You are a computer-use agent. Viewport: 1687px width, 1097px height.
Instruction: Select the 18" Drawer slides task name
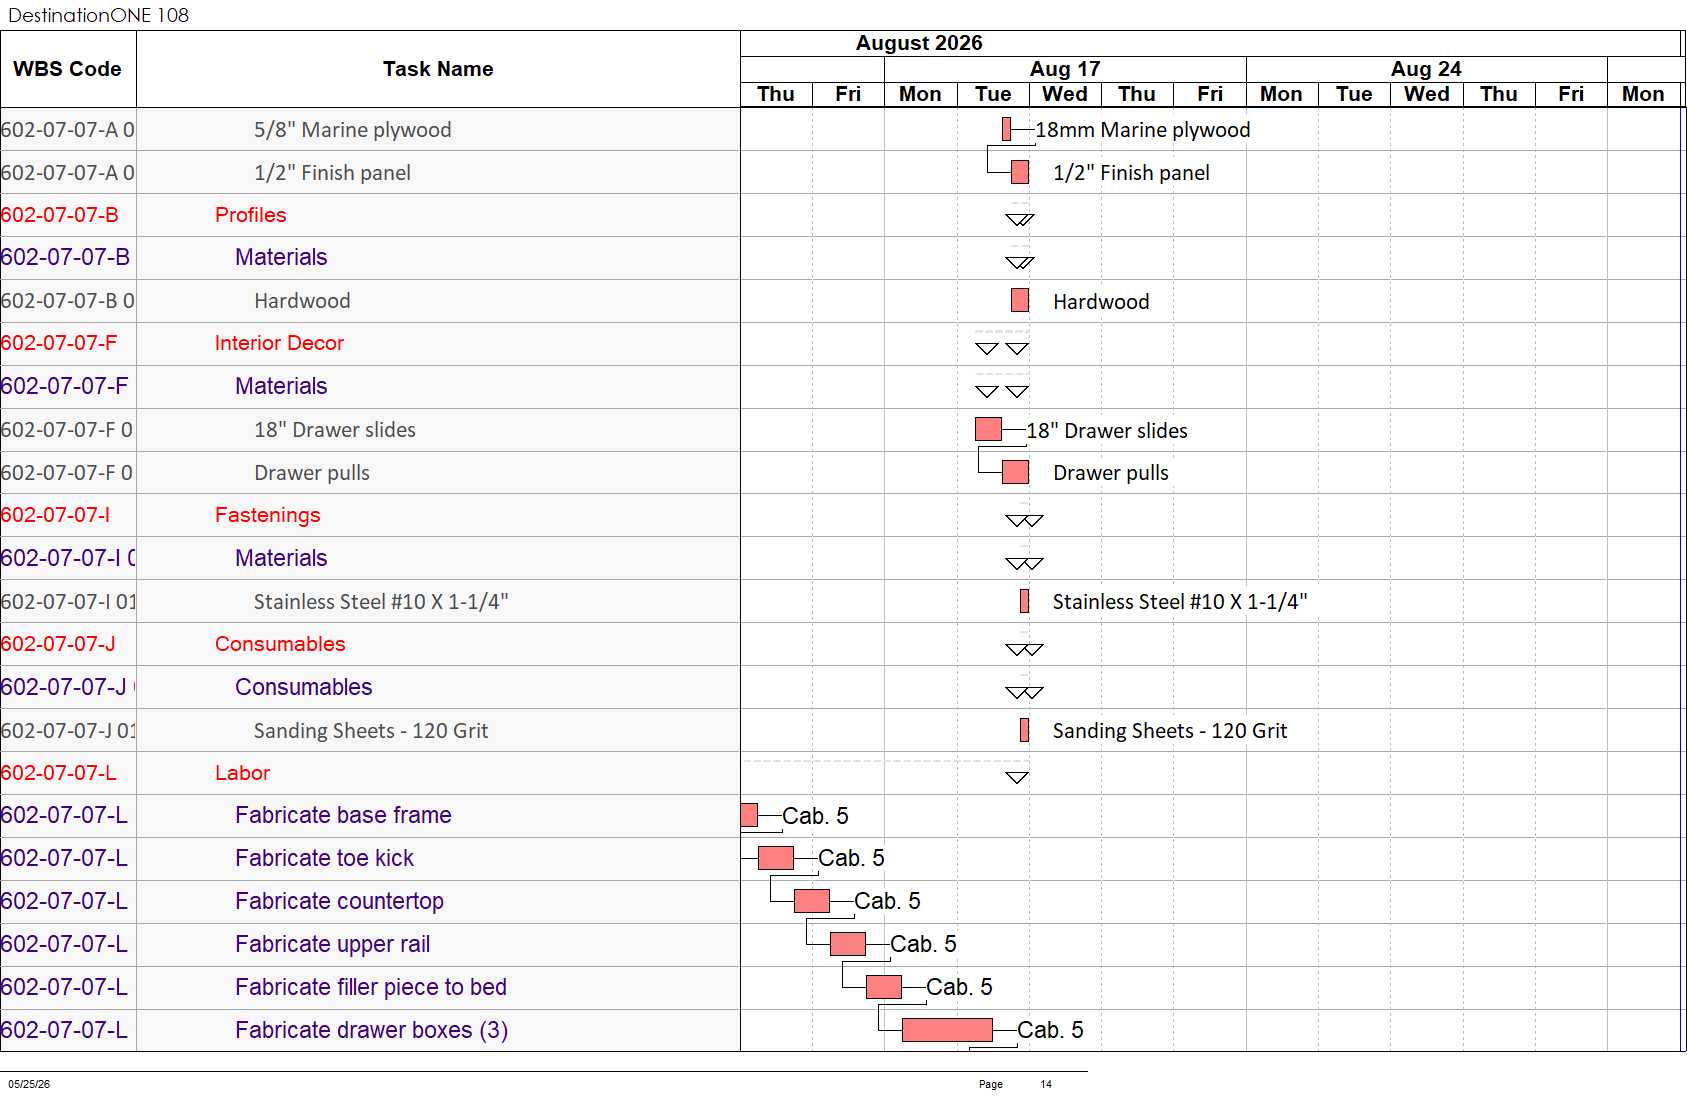click(x=335, y=430)
